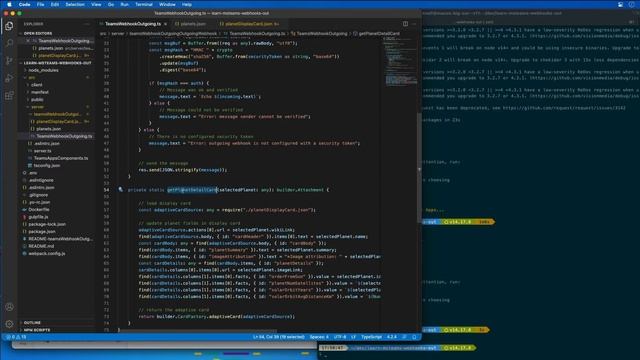Open the Terminal menu
The width and height of the screenshot is (640, 360).
pos(144,4)
